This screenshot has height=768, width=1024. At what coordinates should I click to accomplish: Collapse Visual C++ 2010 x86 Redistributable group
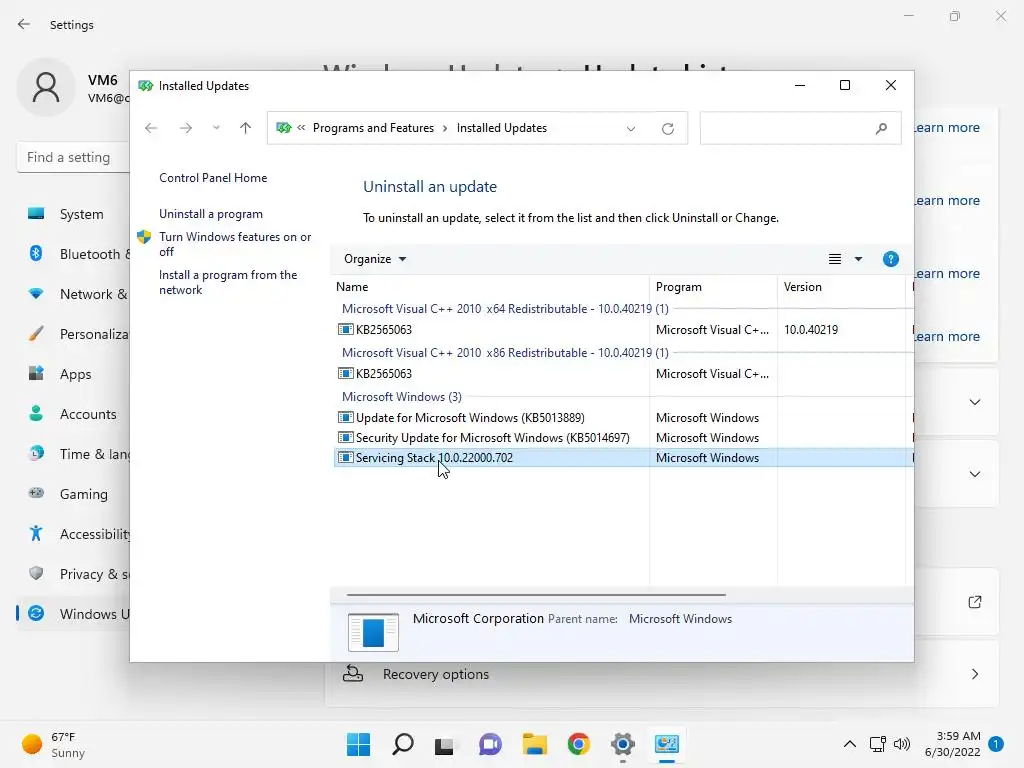(505, 353)
